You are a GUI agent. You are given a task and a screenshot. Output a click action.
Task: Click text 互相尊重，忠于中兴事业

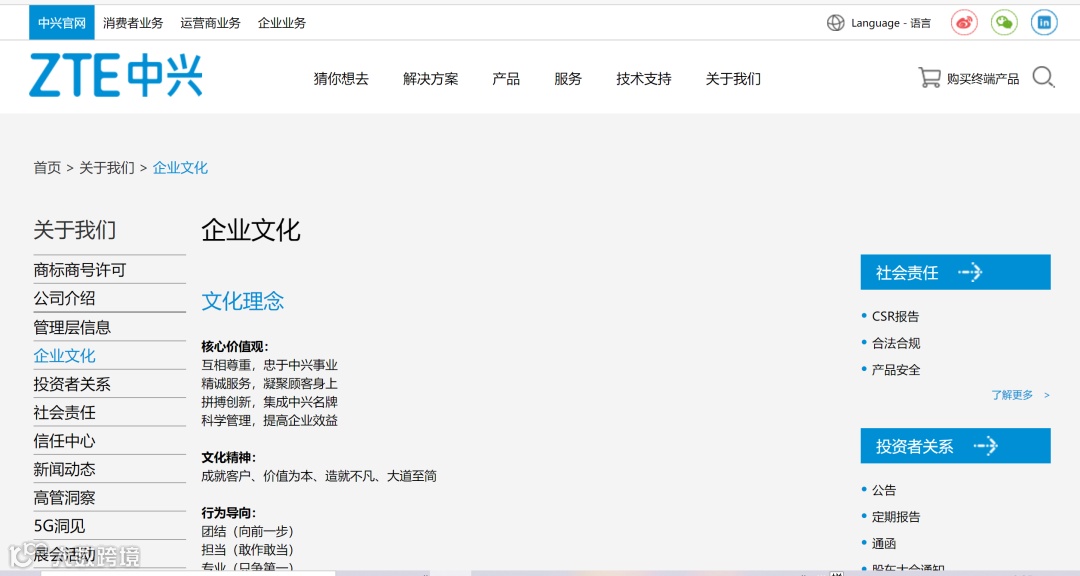269,364
